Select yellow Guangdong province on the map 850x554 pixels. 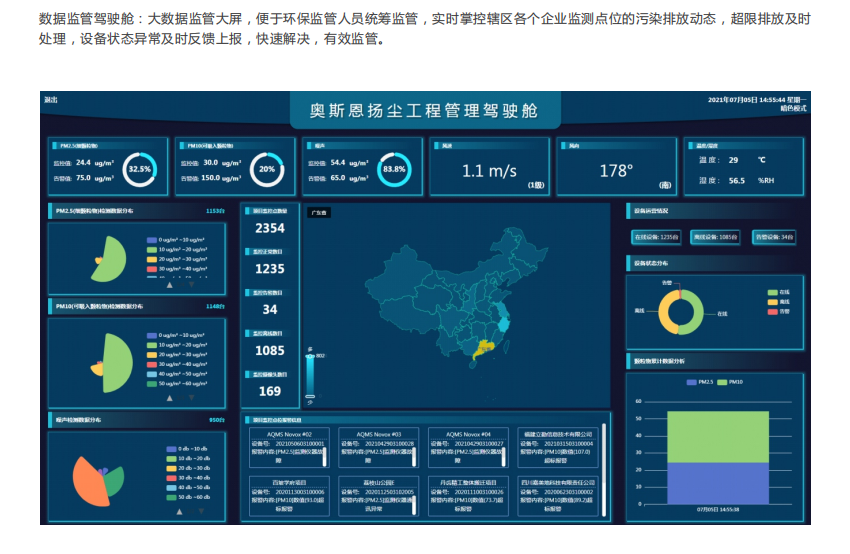pyautogui.click(x=484, y=349)
